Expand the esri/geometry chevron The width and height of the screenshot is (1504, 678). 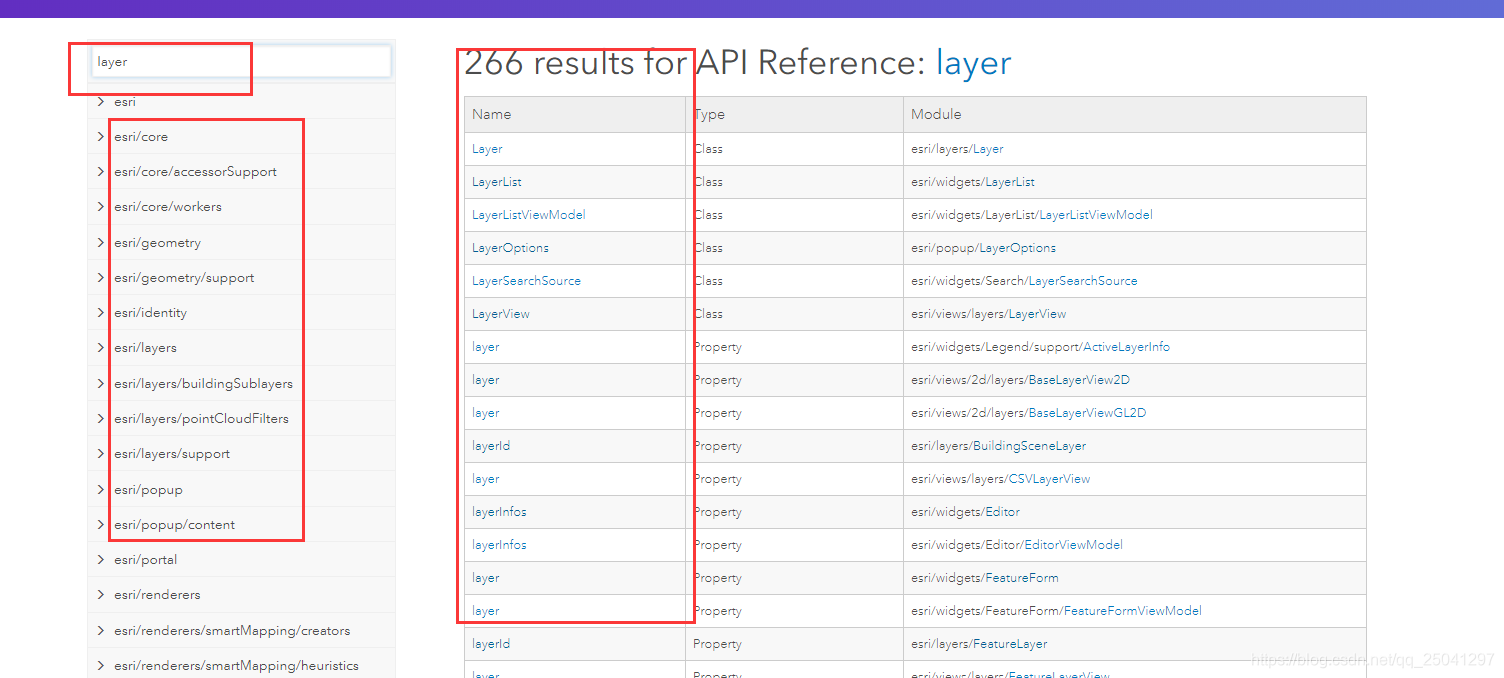[x=101, y=242]
